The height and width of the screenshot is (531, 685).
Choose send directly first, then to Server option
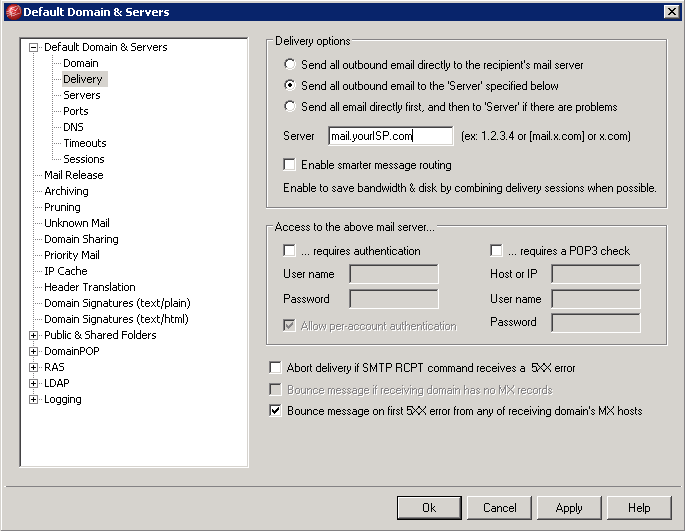click(290, 106)
